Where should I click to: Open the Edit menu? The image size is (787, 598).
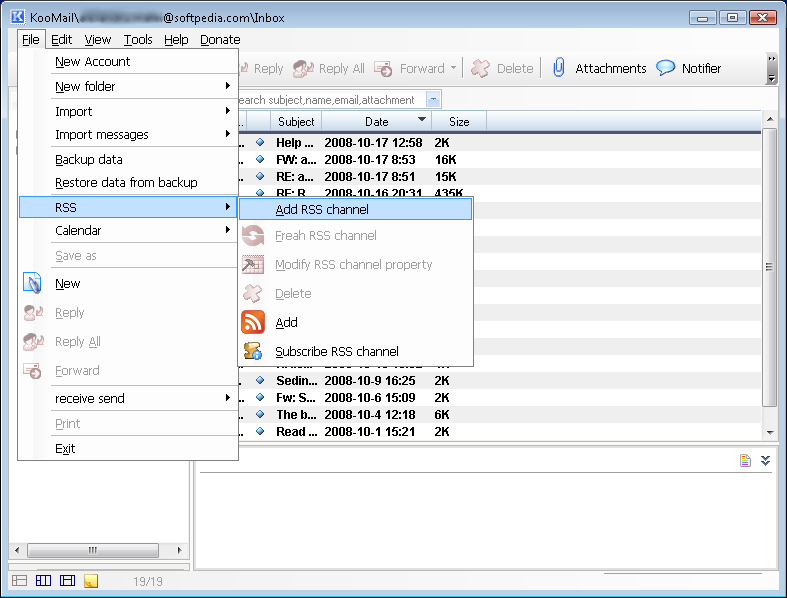(x=62, y=40)
